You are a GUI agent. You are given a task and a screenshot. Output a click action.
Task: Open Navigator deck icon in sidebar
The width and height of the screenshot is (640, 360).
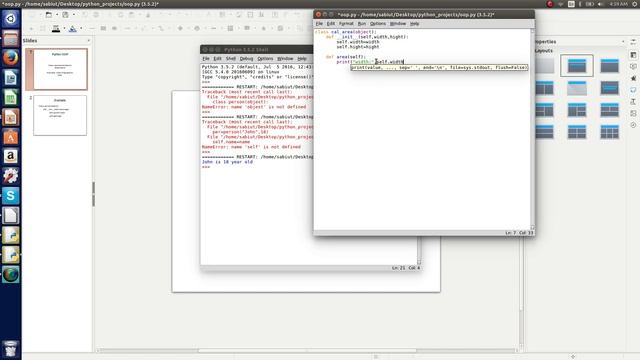[x=633, y=125]
